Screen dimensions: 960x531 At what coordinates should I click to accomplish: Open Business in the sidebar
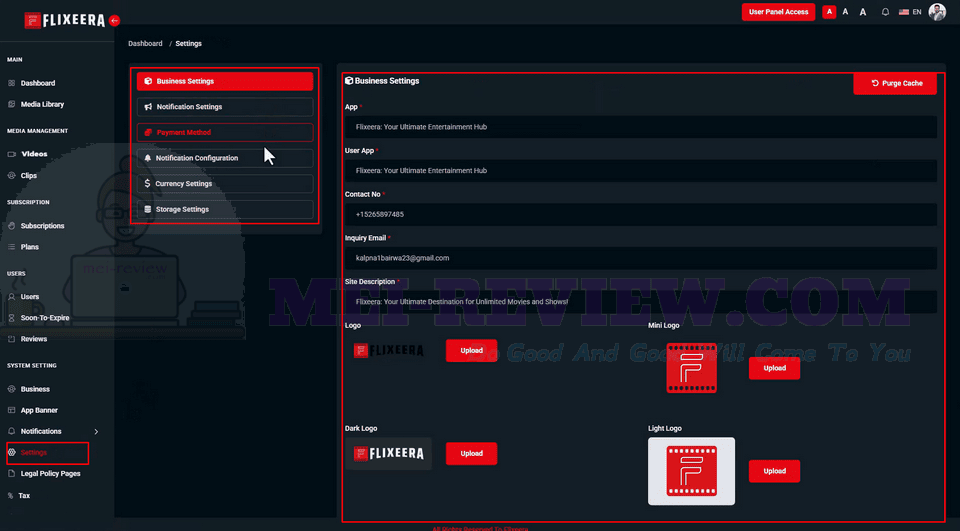pyautogui.click(x=36, y=390)
